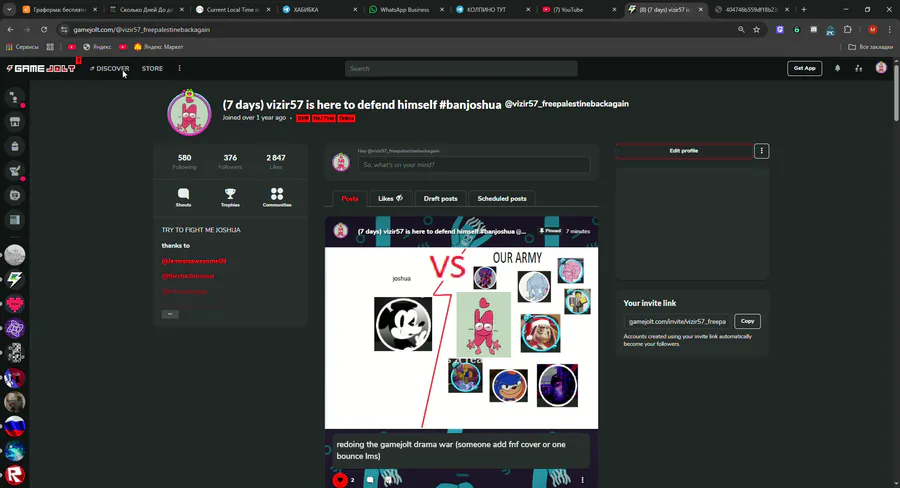The image size is (900, 488).
Task: Open comments on the pinned post
Action: click(370, 480)
